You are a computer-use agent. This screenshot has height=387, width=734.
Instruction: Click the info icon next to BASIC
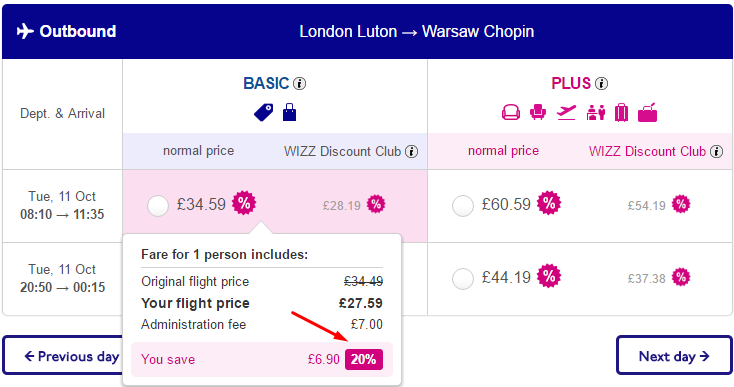(x=300, y=84)
